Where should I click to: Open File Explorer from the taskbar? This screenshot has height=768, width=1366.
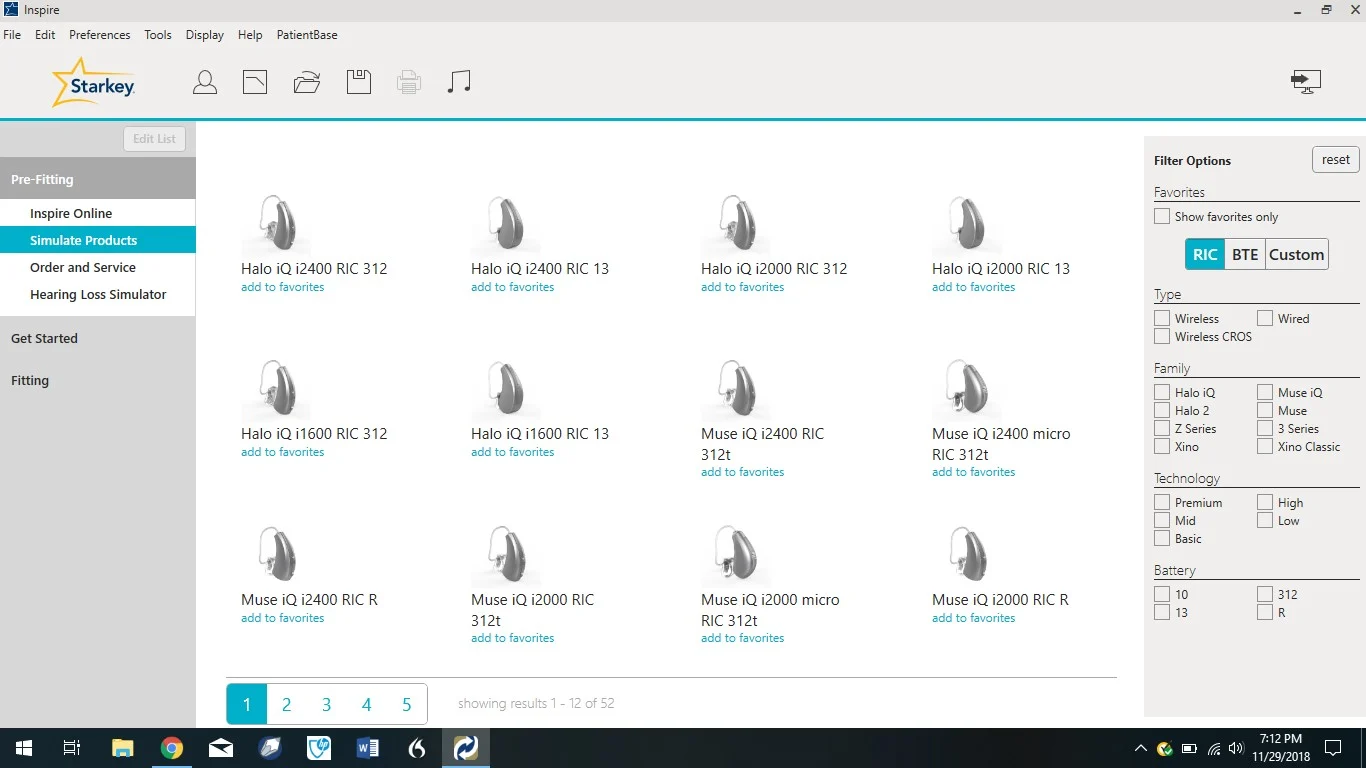click(123, 748)
